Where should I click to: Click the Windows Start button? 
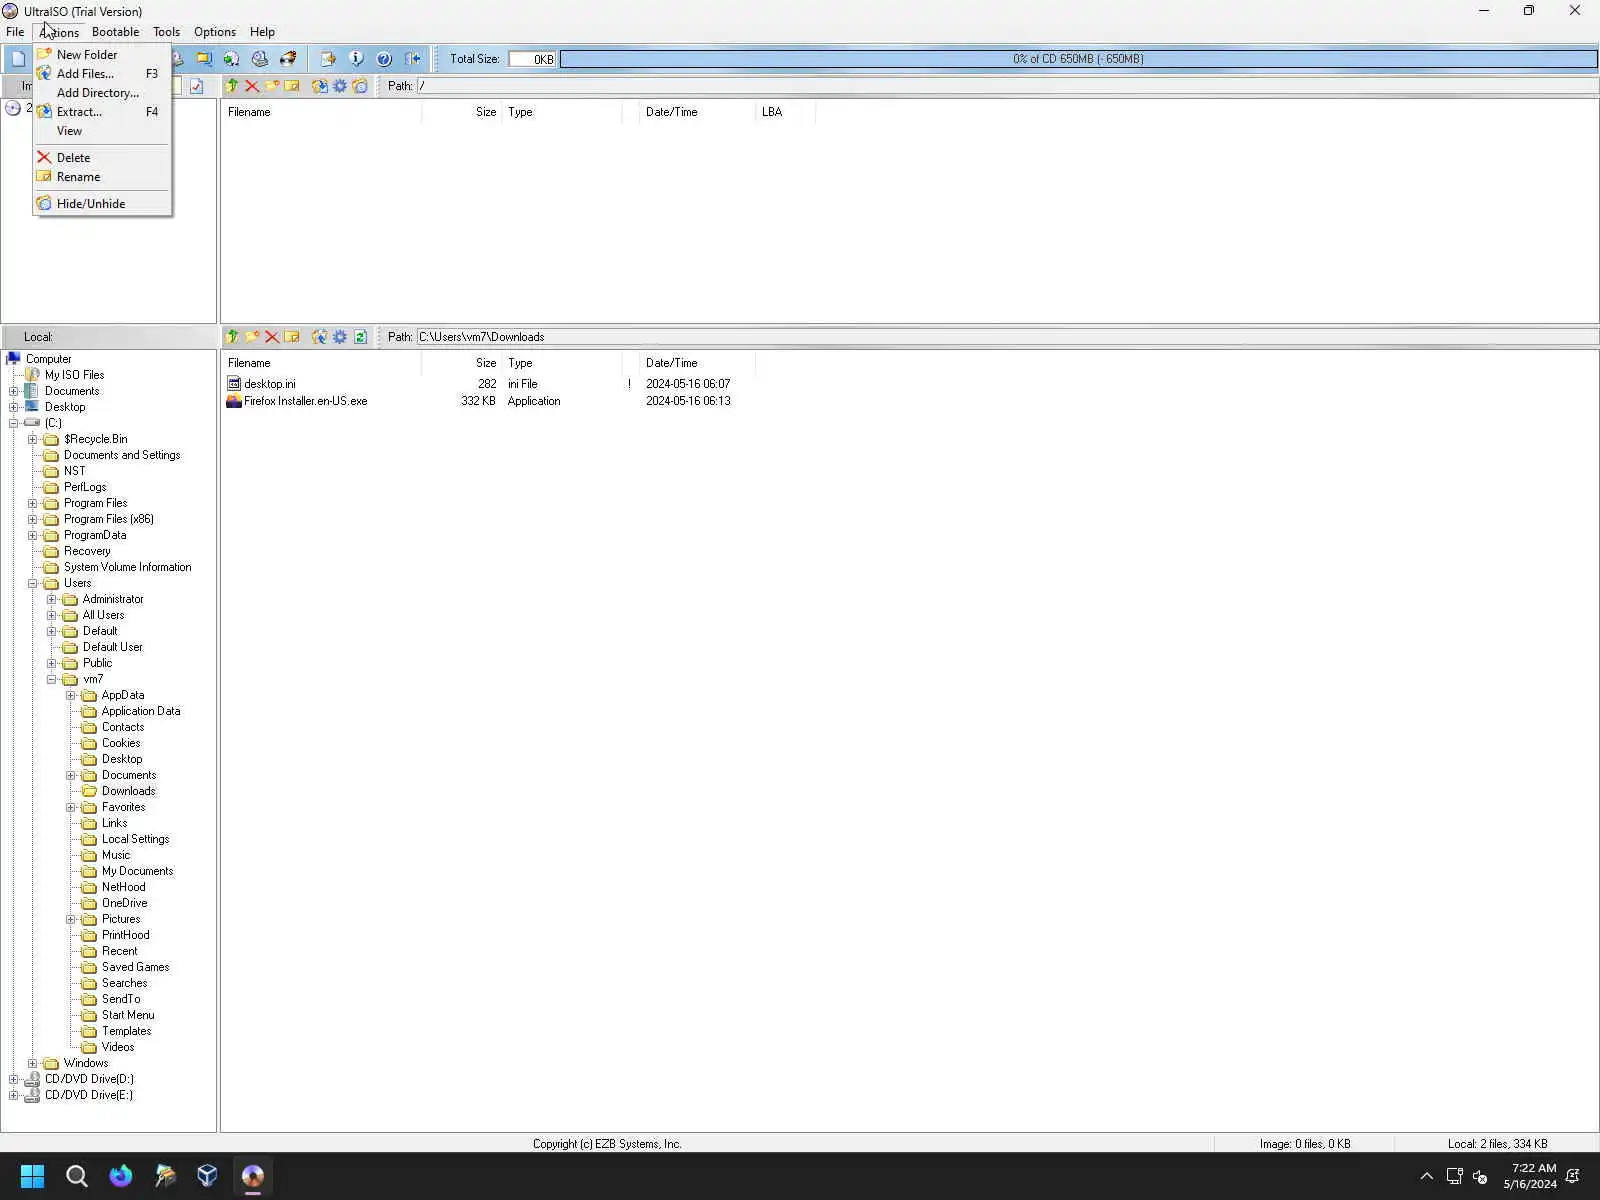click(x=32, y=1176)
